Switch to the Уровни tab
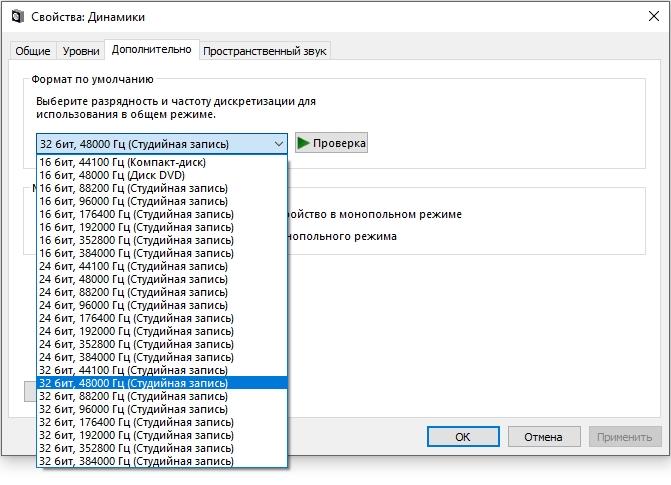This screenshot has width=671, height=485. click(81, 51)
